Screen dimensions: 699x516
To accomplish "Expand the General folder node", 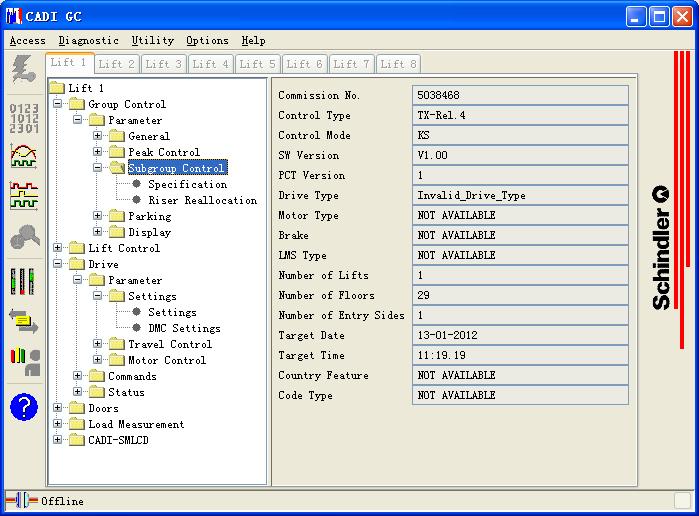I will pos(97,136).
